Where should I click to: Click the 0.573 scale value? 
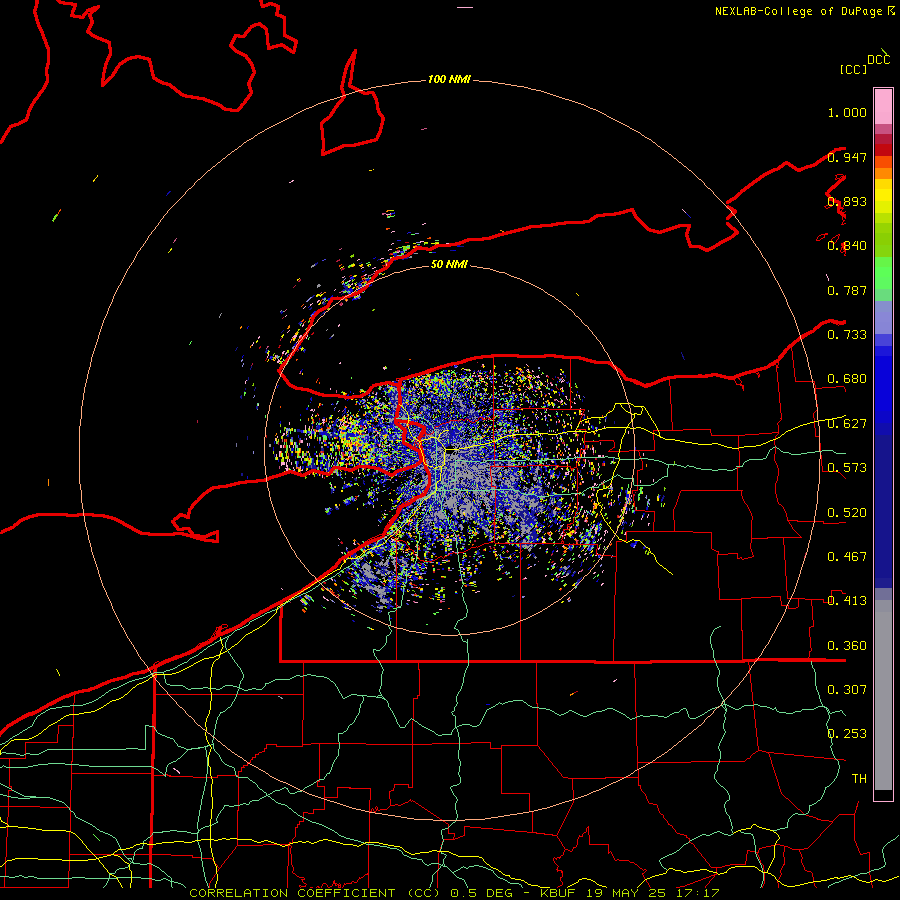tap(847, 468)
